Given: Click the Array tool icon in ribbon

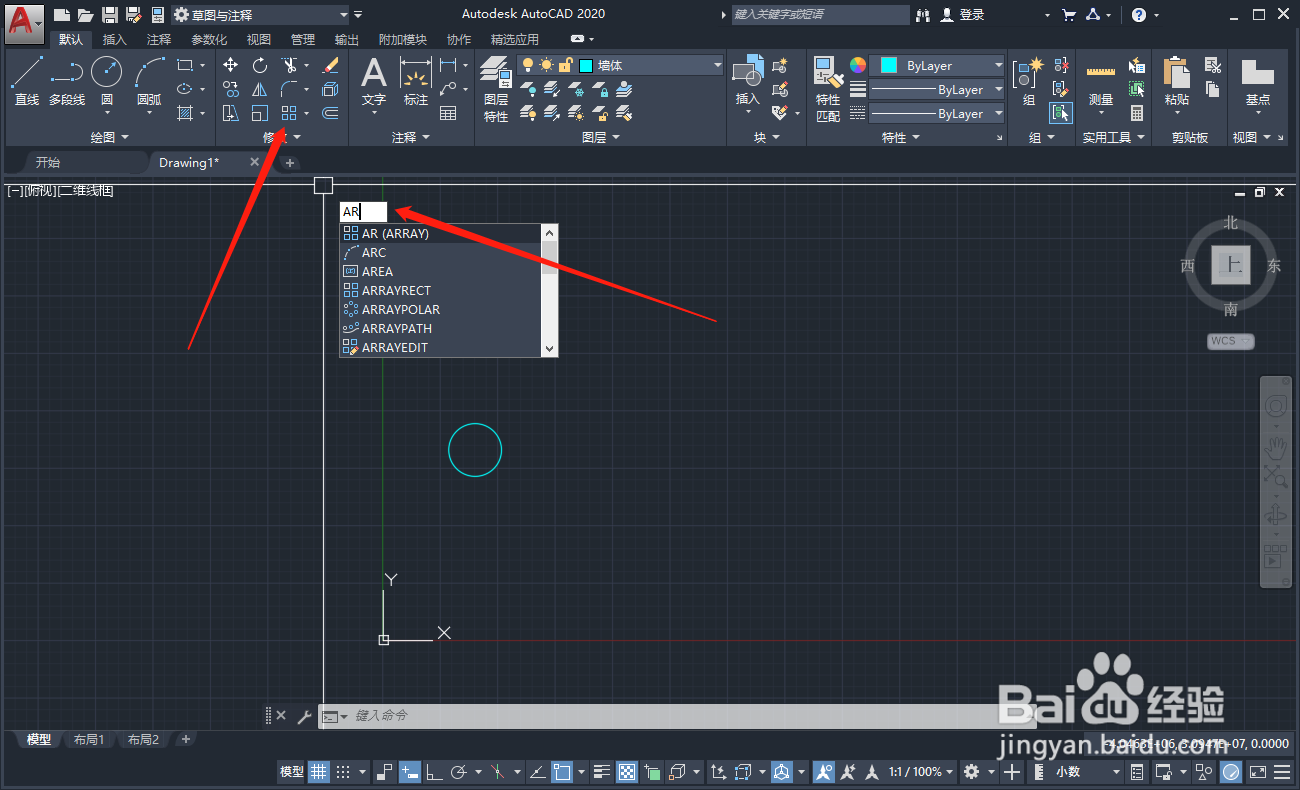Looking at the screenshot, I should point(289,113).
